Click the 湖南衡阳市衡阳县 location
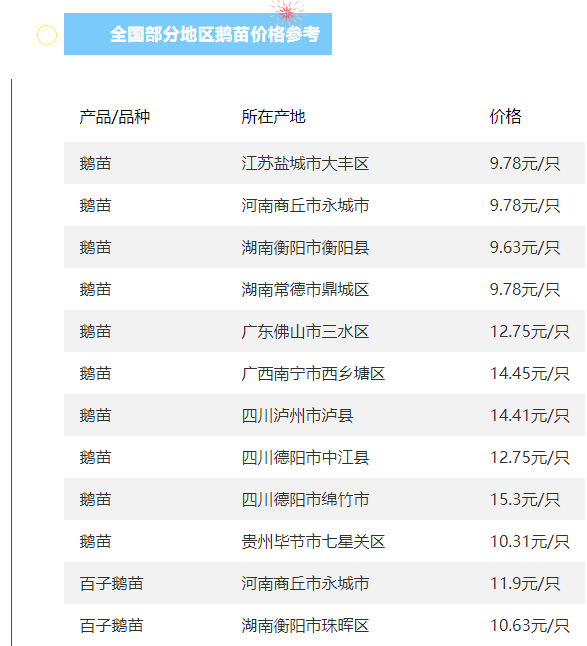 [305, 248]
